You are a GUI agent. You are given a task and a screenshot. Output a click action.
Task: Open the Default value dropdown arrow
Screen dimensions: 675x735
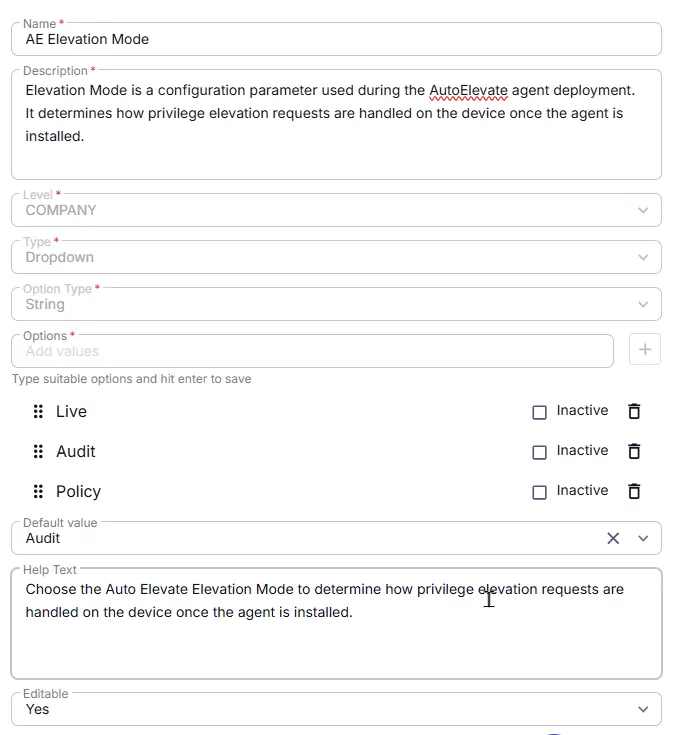643,538
